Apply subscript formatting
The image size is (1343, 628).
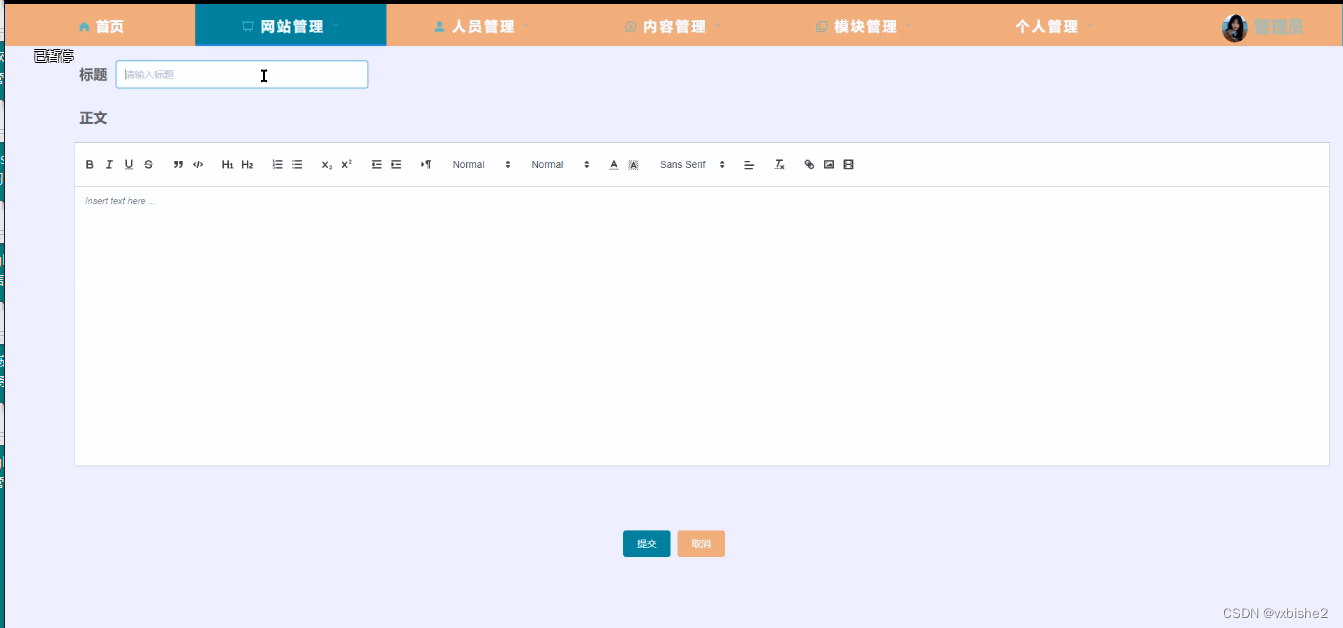tap(326, 165)
